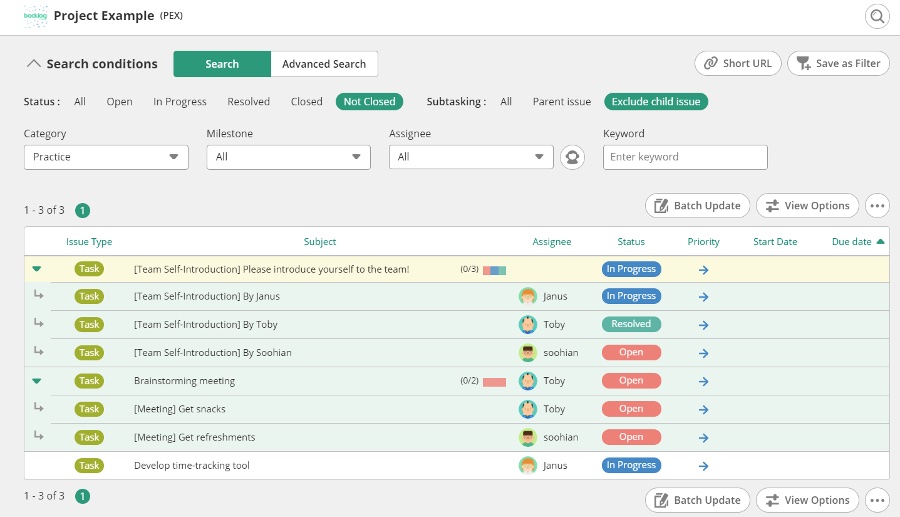This screenshot has height=517, width=900.
Task: Click the Save as Filter button
Action: pyautogui.click(x=838, y=63)
